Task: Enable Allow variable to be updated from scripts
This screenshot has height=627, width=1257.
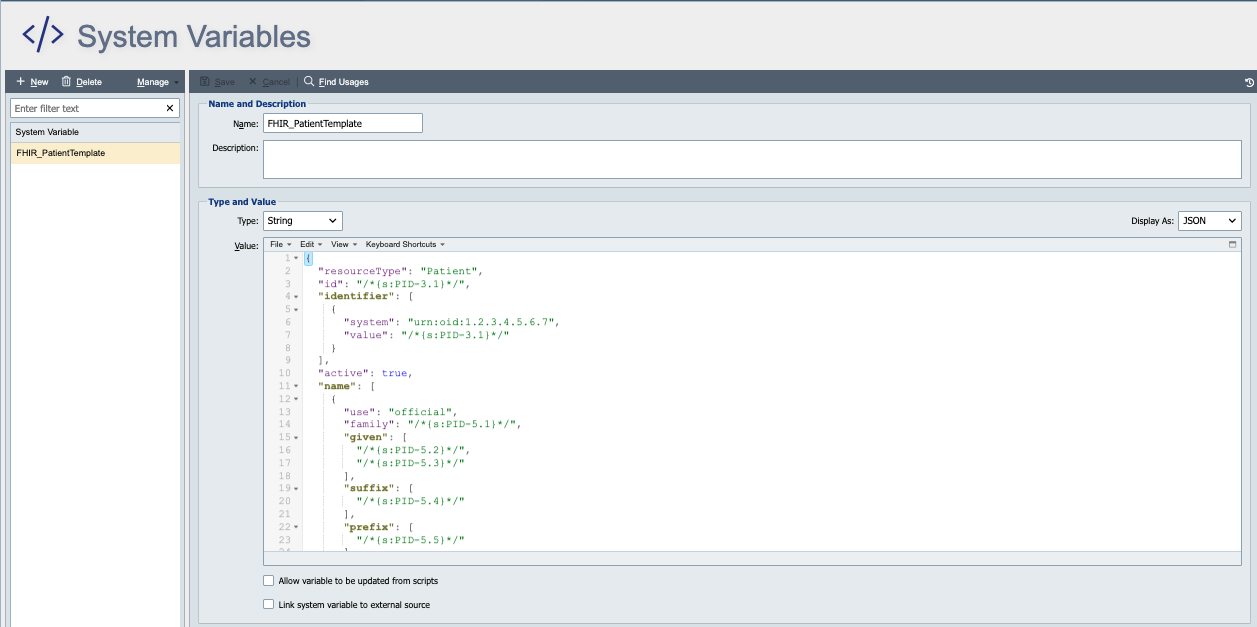Action: click(x=268, y=580)
